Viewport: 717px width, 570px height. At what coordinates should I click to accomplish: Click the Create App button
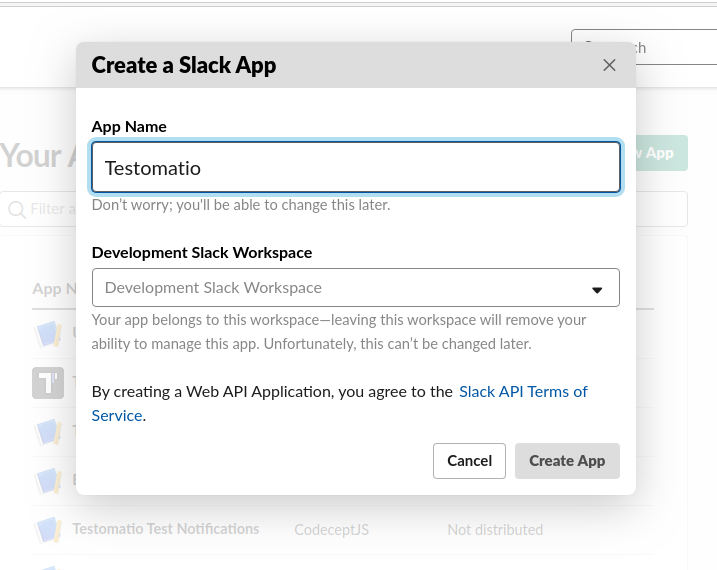click(x=567, y=461)
